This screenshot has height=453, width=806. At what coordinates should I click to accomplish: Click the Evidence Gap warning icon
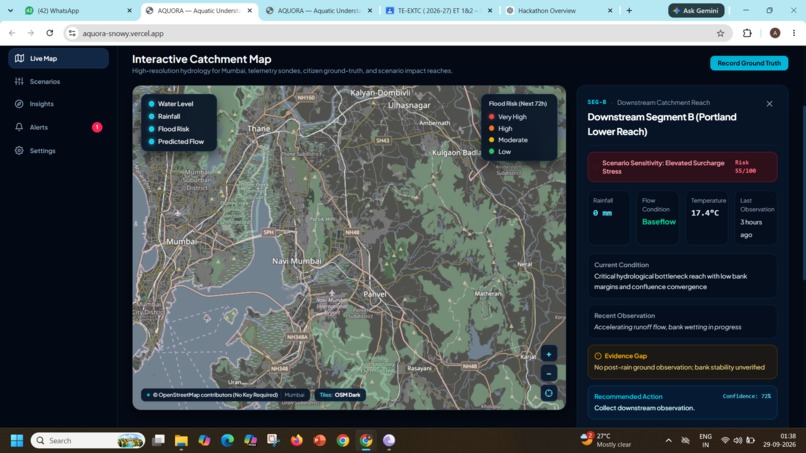pos(598,356)
